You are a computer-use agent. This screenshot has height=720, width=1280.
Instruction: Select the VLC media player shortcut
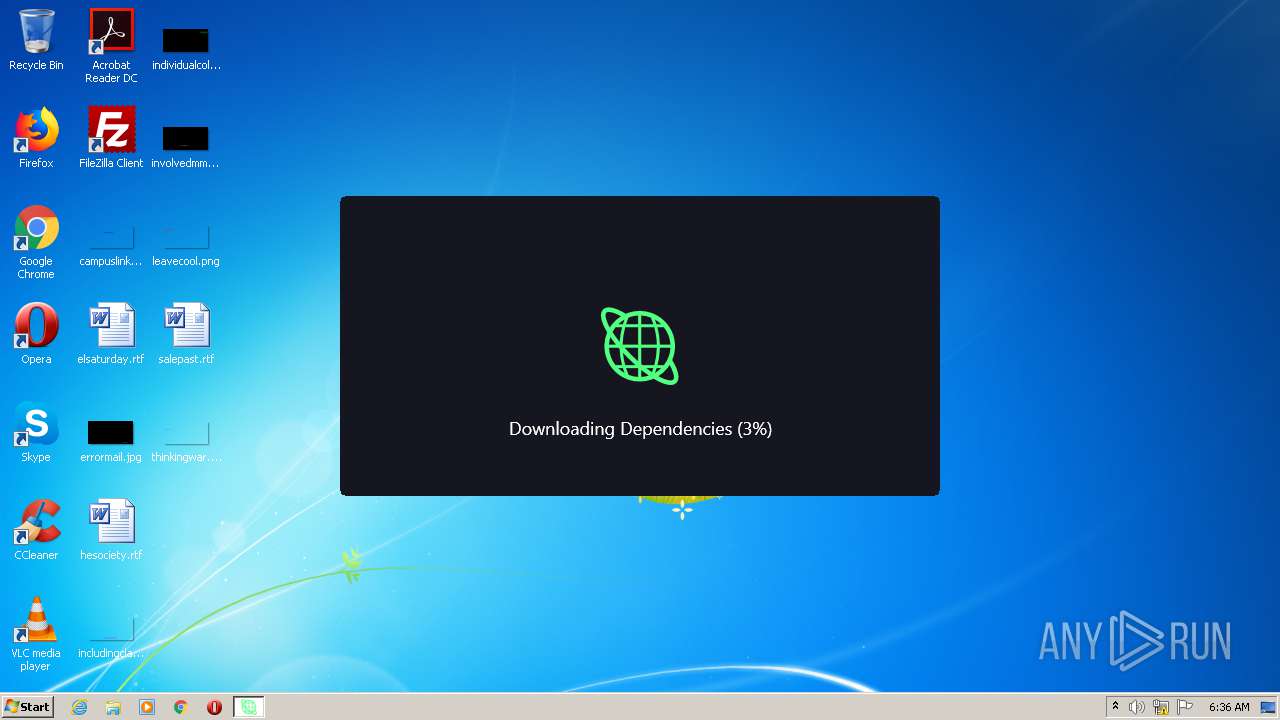36,634
